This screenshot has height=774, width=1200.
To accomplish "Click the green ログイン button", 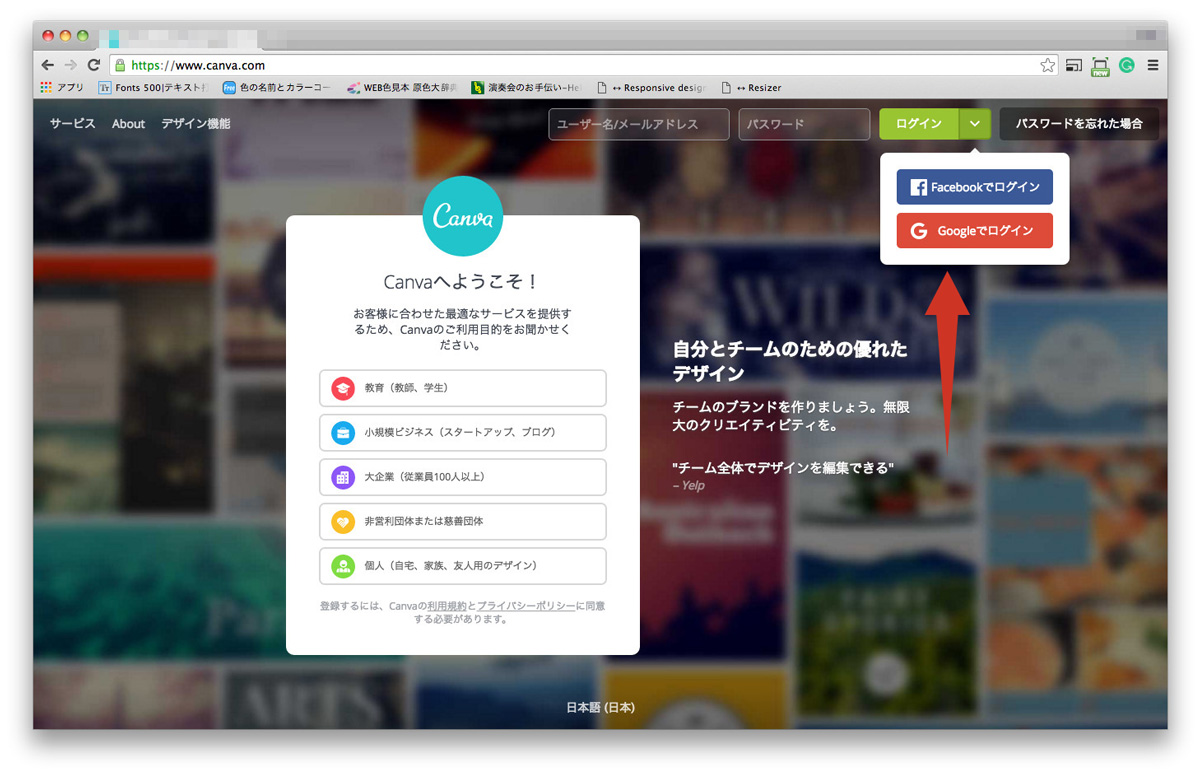I will pyautogui.click(x=919, y=124).
